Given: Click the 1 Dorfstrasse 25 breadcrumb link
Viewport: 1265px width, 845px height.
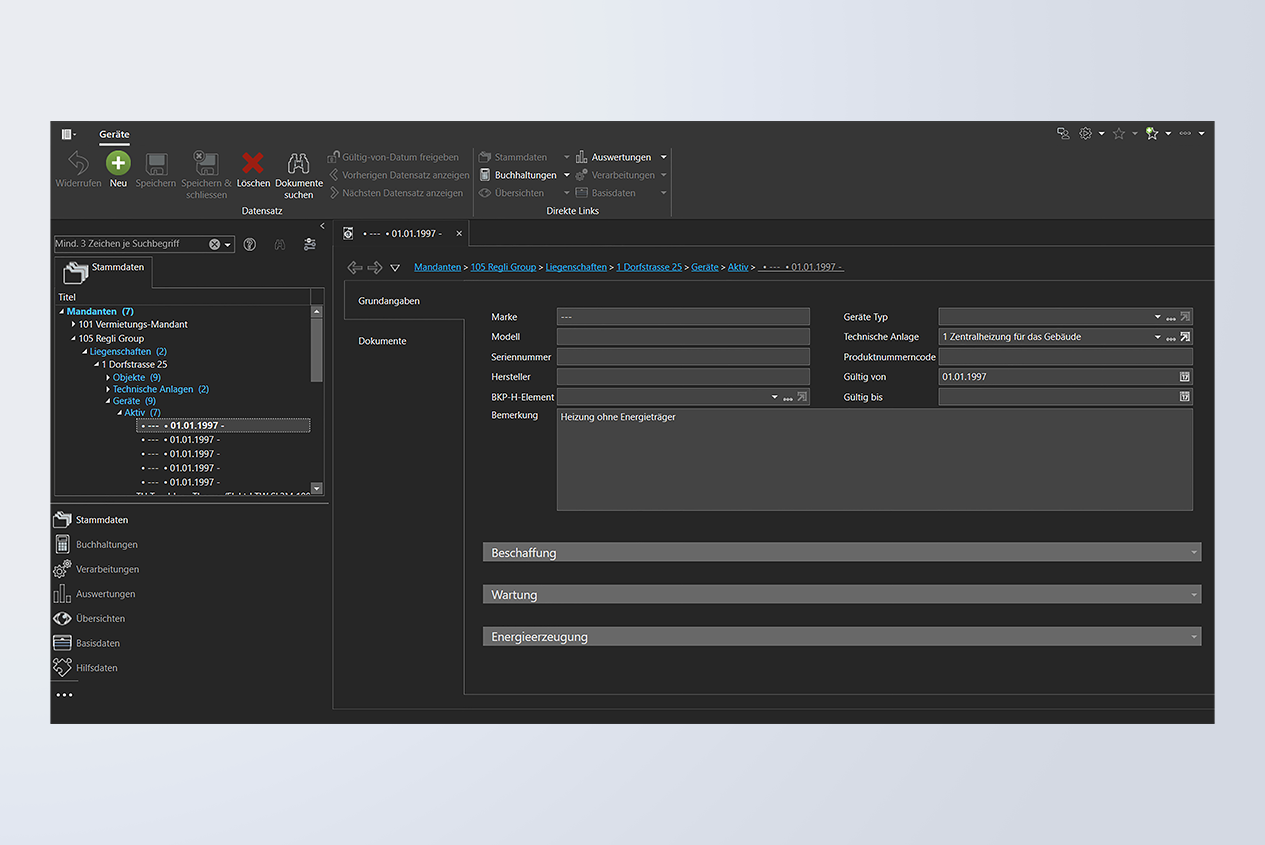Looking at the screenshot, I should (x=648, y=267).
